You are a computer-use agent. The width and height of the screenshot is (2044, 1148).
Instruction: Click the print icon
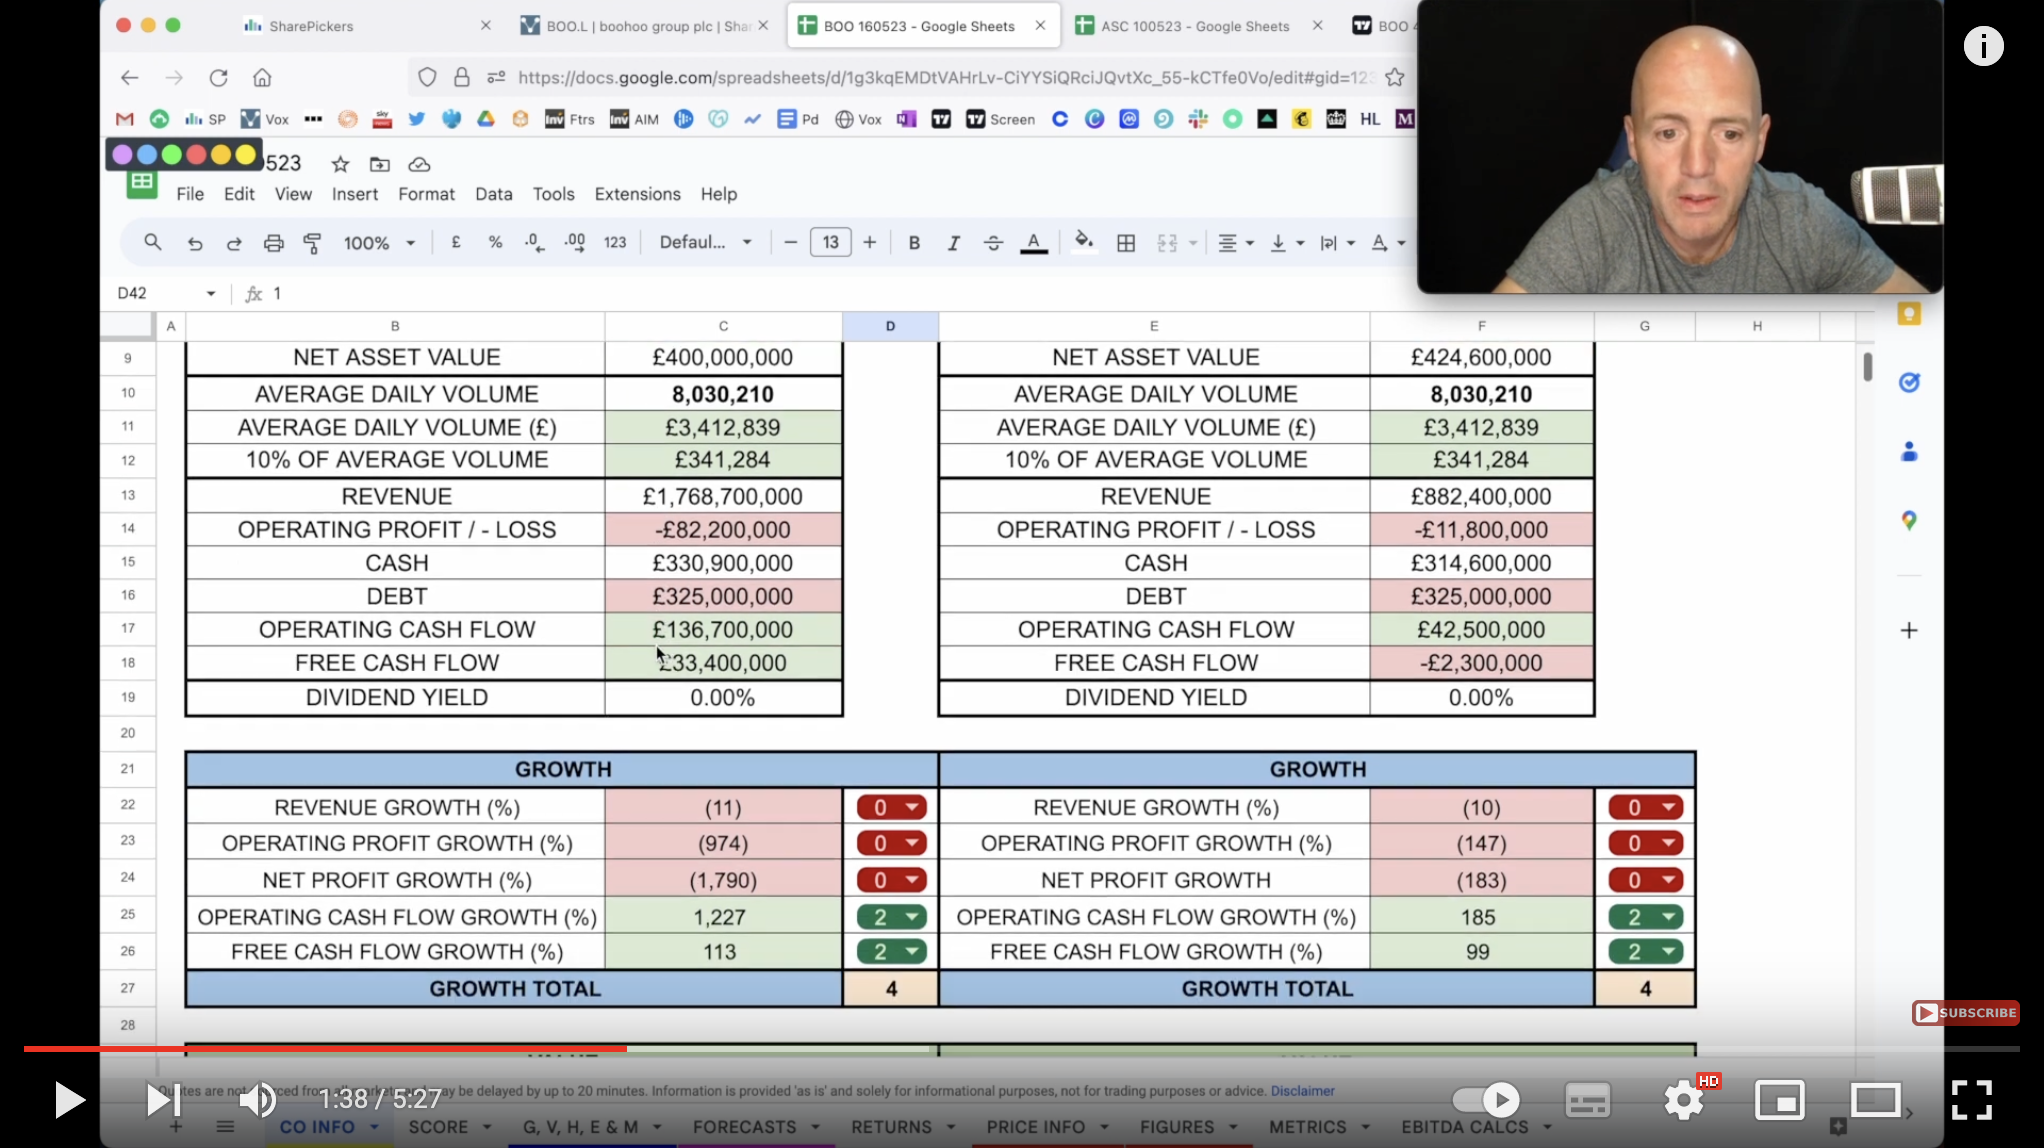tap(273, 243)
